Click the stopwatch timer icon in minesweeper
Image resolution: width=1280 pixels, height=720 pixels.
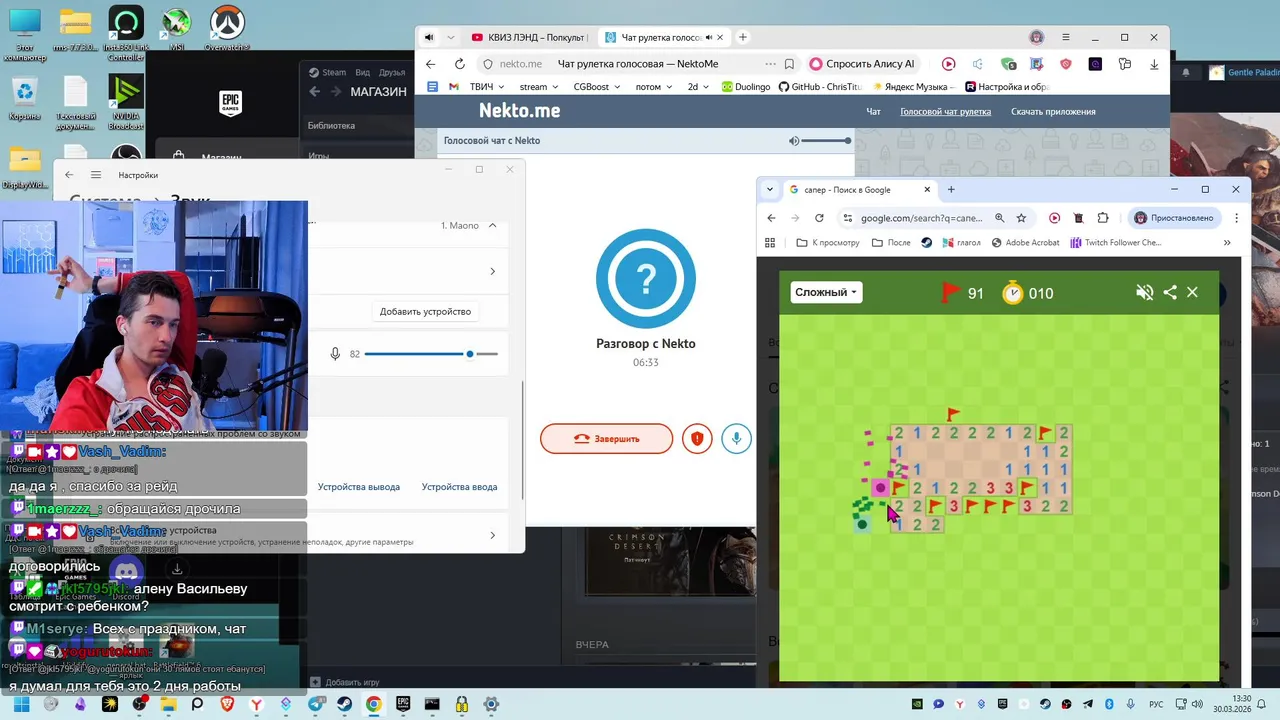tap(1013, 293)
